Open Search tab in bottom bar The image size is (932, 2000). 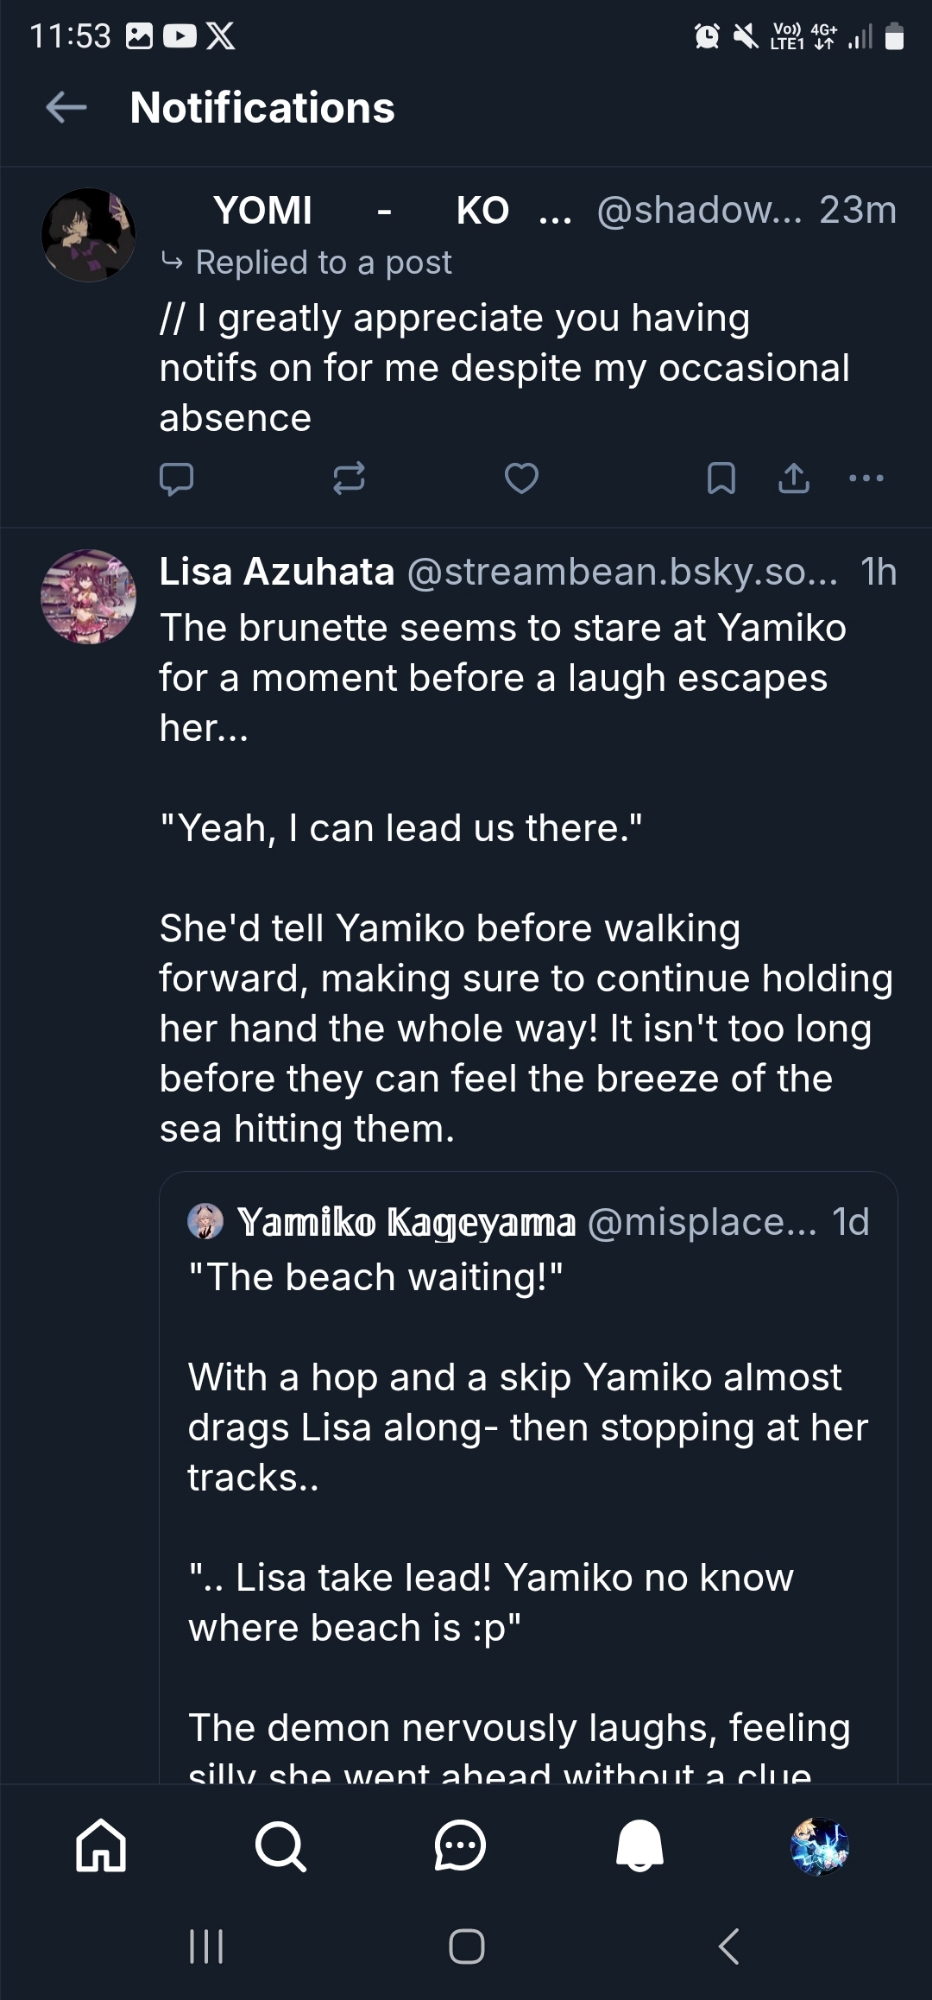point(280,1846)
